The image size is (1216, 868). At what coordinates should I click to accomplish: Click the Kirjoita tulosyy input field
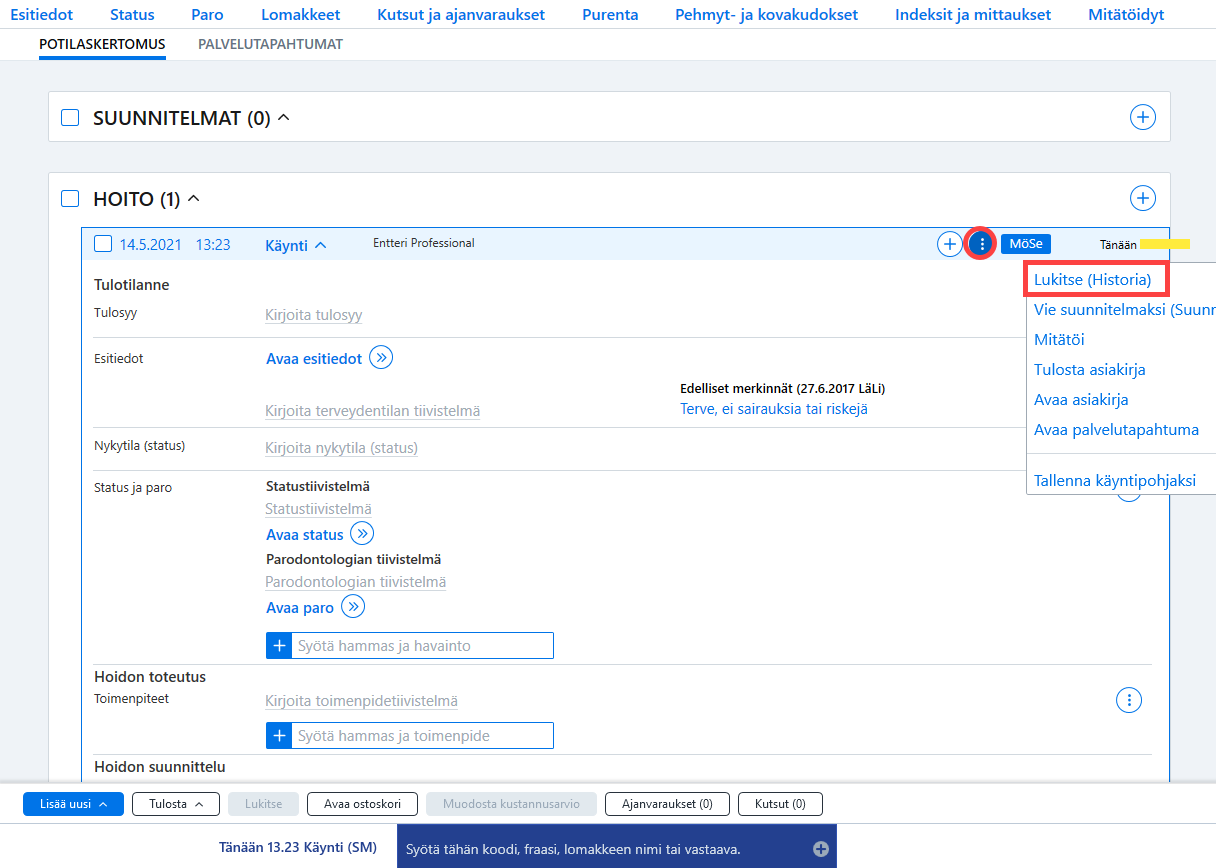(313, 315)
